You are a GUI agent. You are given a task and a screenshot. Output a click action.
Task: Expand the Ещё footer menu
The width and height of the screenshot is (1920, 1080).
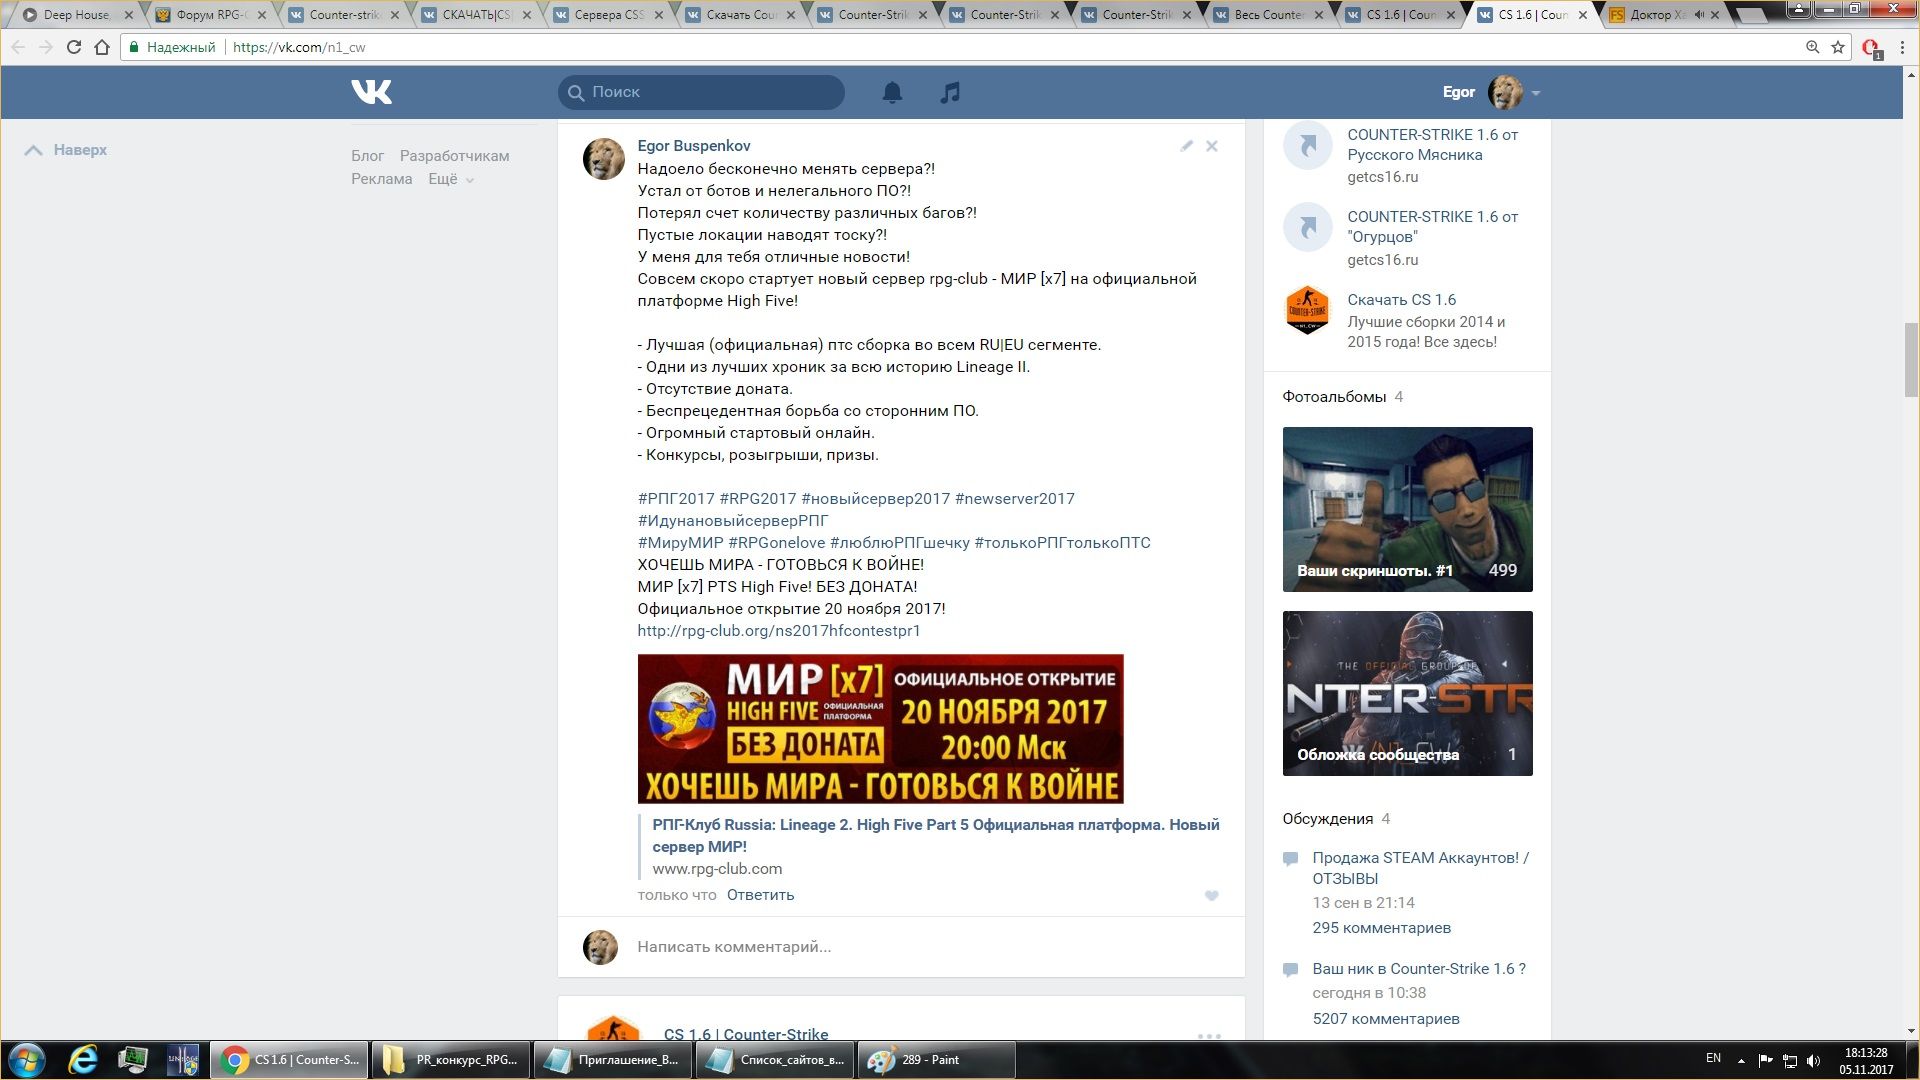(451, 179)
